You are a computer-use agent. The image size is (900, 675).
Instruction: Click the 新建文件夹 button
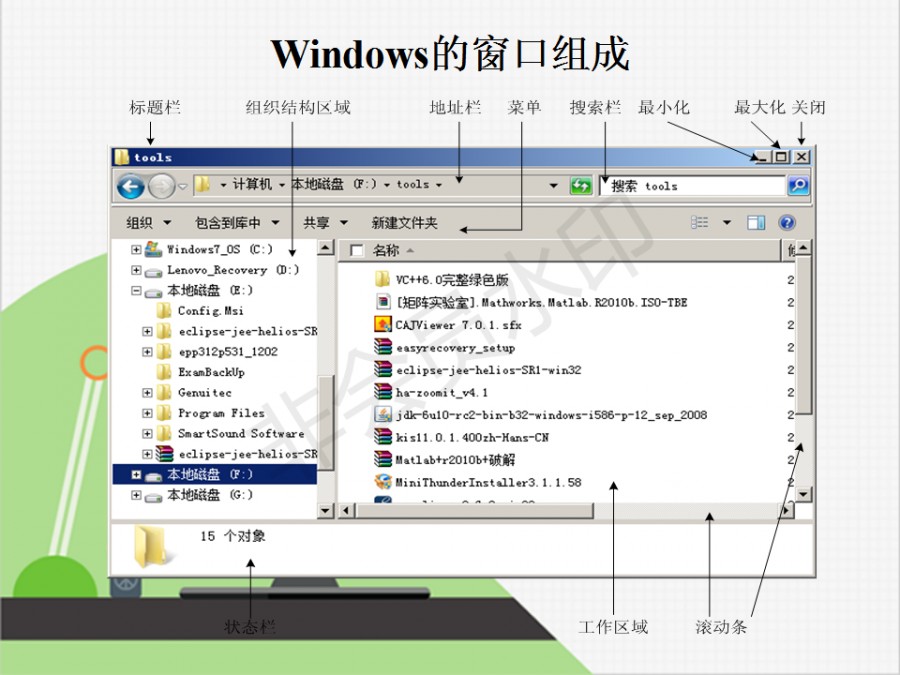pos(404,222)
